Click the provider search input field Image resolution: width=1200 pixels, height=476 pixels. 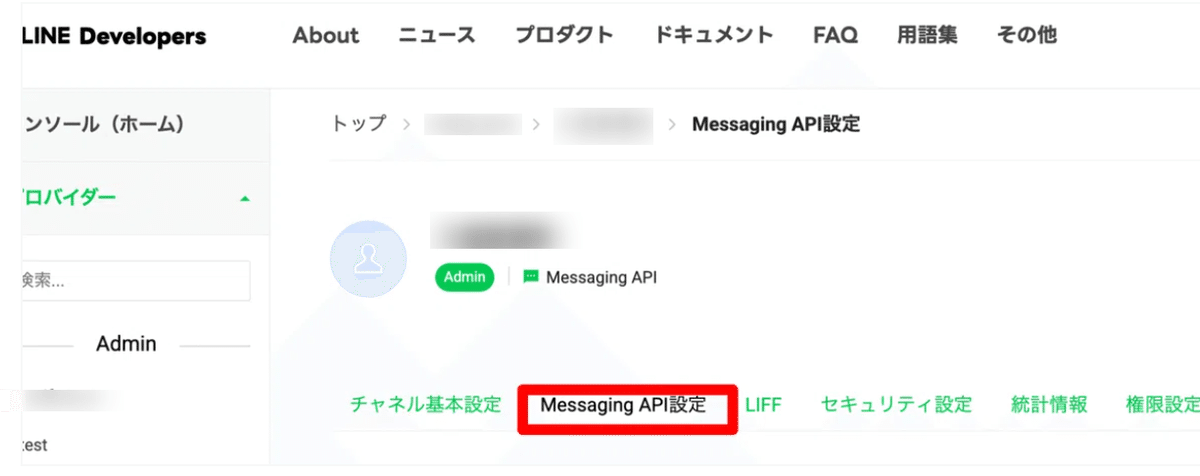click(136, 281)
